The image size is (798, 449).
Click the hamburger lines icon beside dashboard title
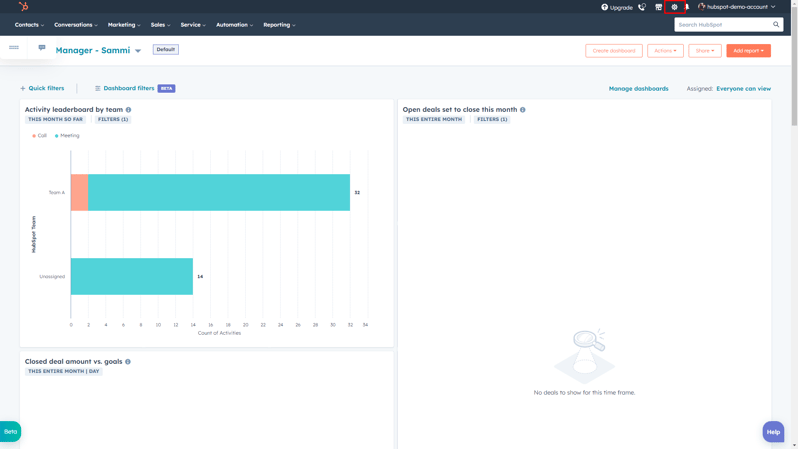tap(14, 47)
